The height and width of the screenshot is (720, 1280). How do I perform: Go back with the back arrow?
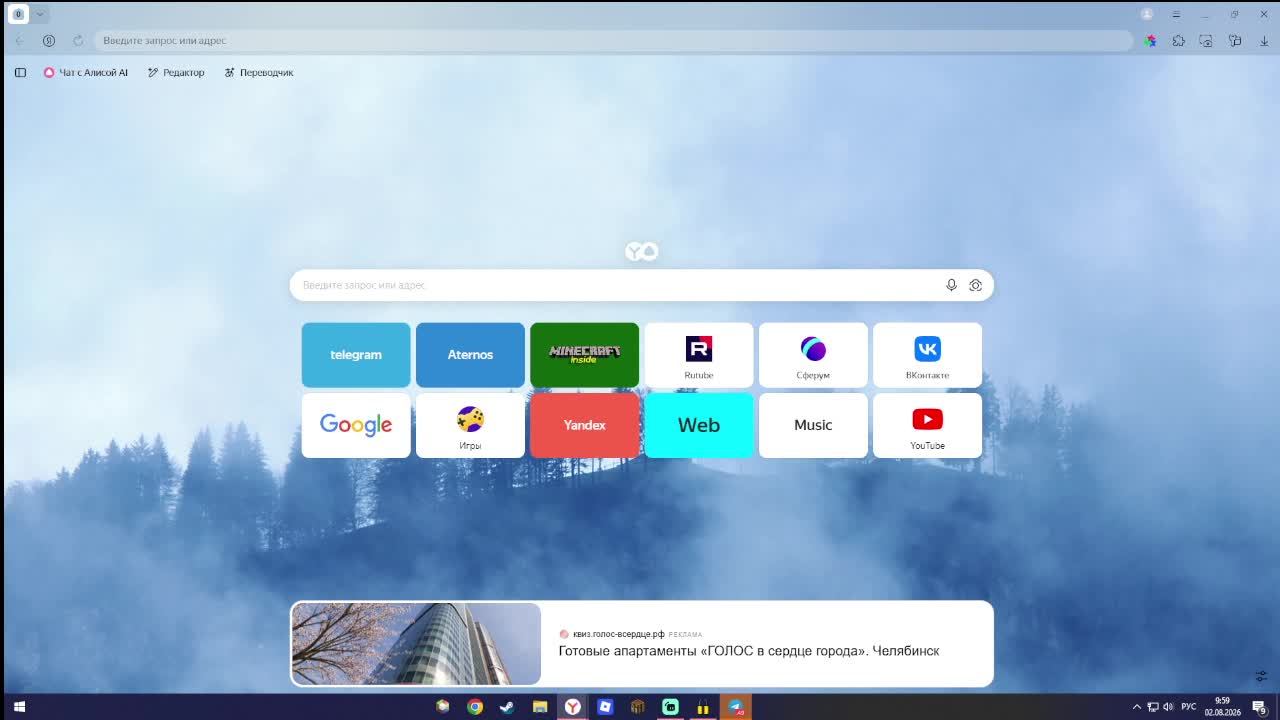20,41
